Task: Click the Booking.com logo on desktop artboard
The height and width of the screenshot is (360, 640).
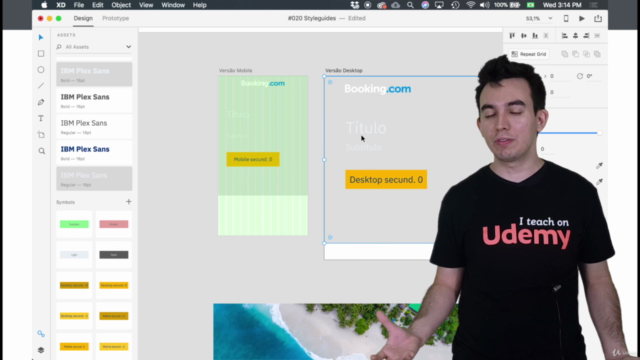Action: [378, 89]
